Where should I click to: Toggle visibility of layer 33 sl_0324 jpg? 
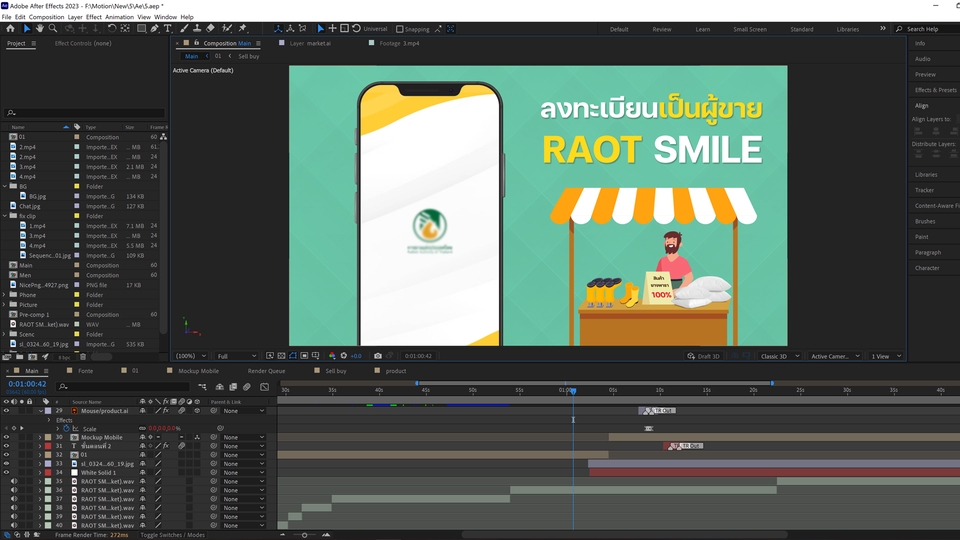point(6,463)
